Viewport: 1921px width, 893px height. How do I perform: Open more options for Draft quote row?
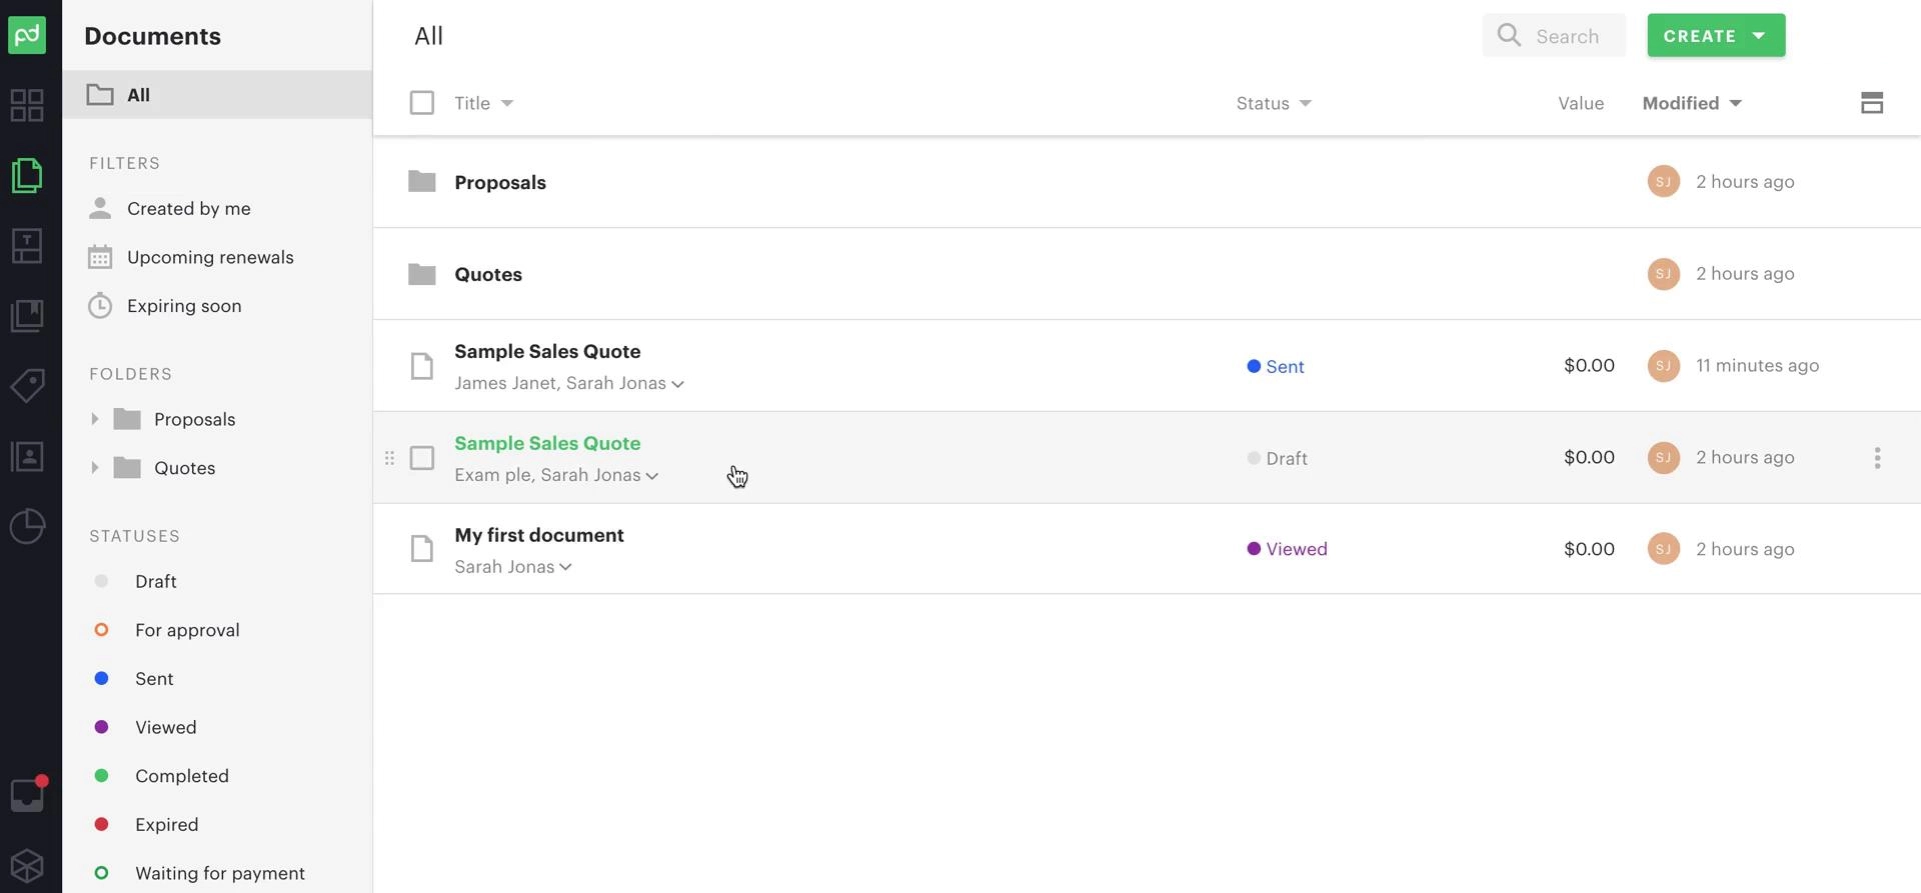coord(1877,458)
